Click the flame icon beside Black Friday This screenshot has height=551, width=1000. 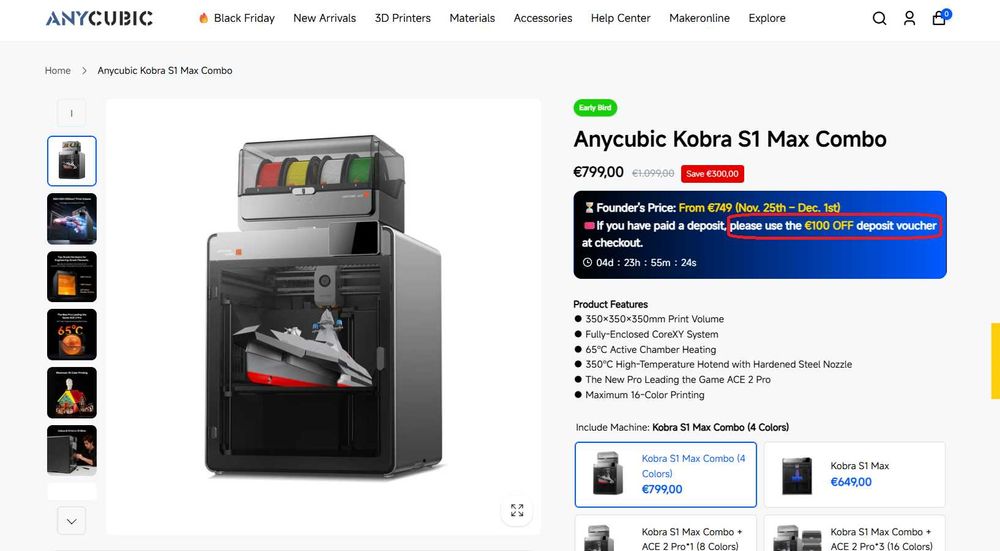[x=203, y=18]
